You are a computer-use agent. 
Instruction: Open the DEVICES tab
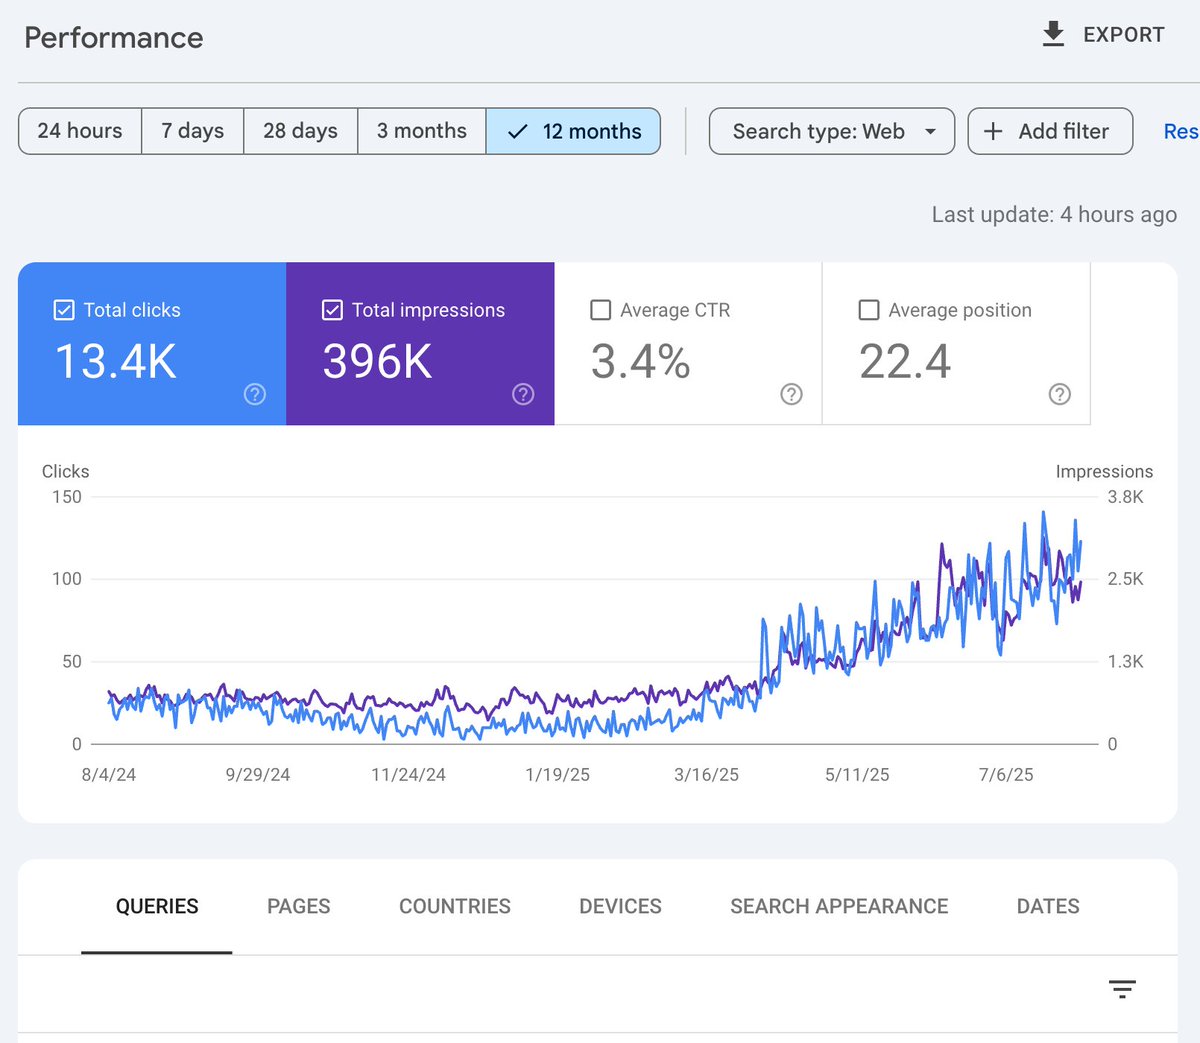[620, 906]
